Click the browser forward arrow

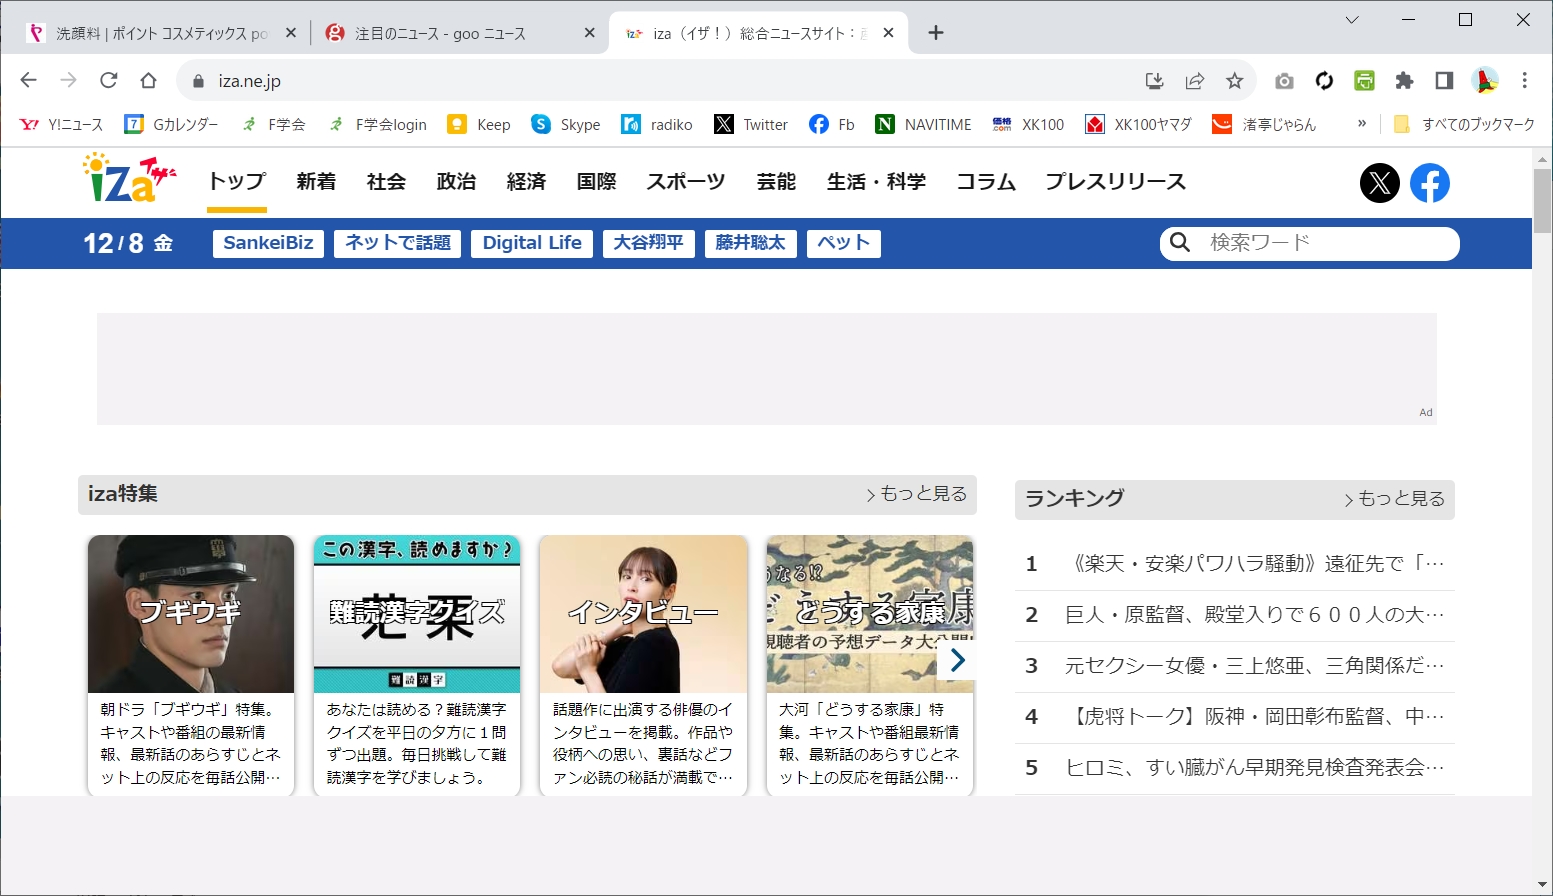(x=68, y=80)
